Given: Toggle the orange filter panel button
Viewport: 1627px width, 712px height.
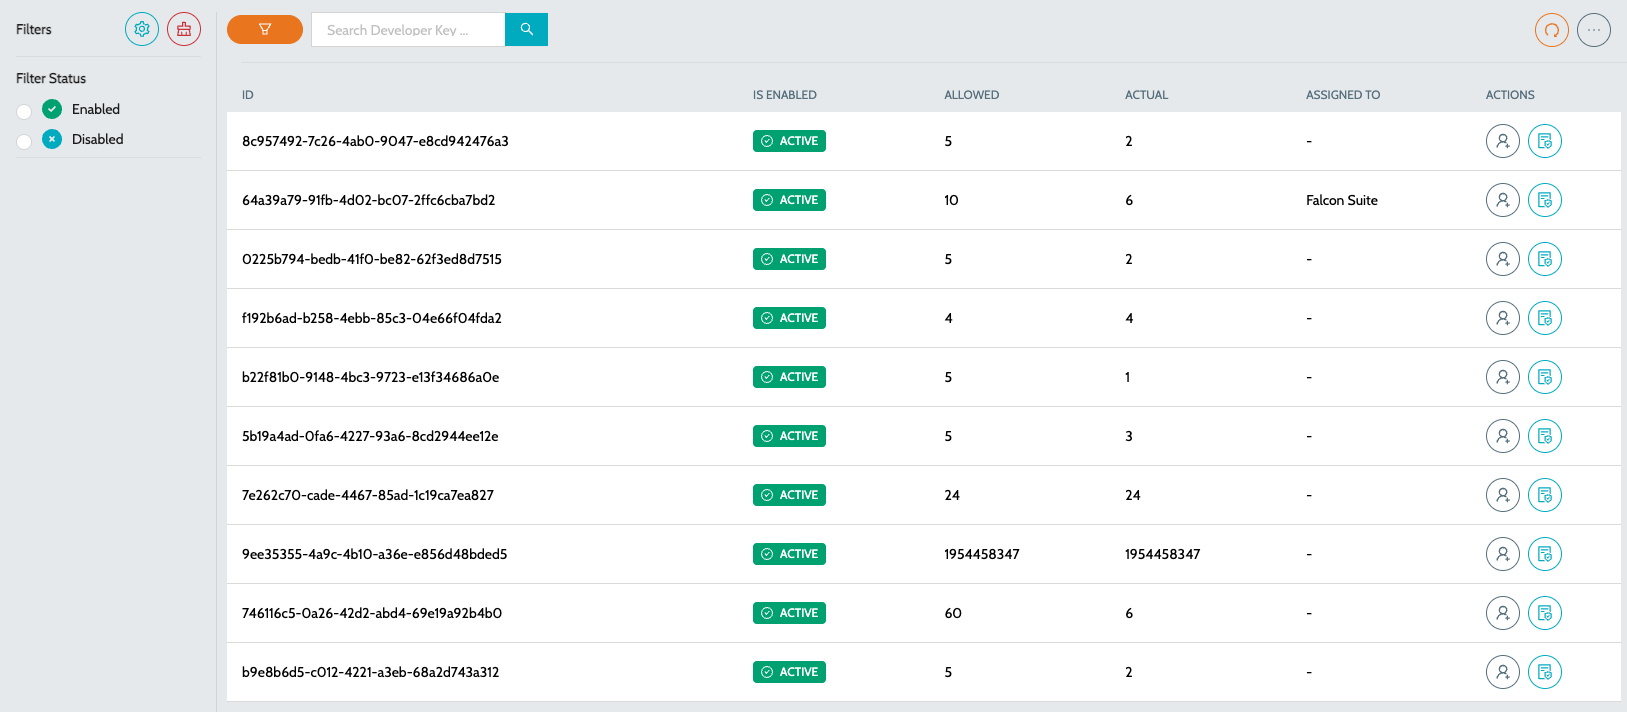Looking at the screenshot, I should (x=265, y=30).
